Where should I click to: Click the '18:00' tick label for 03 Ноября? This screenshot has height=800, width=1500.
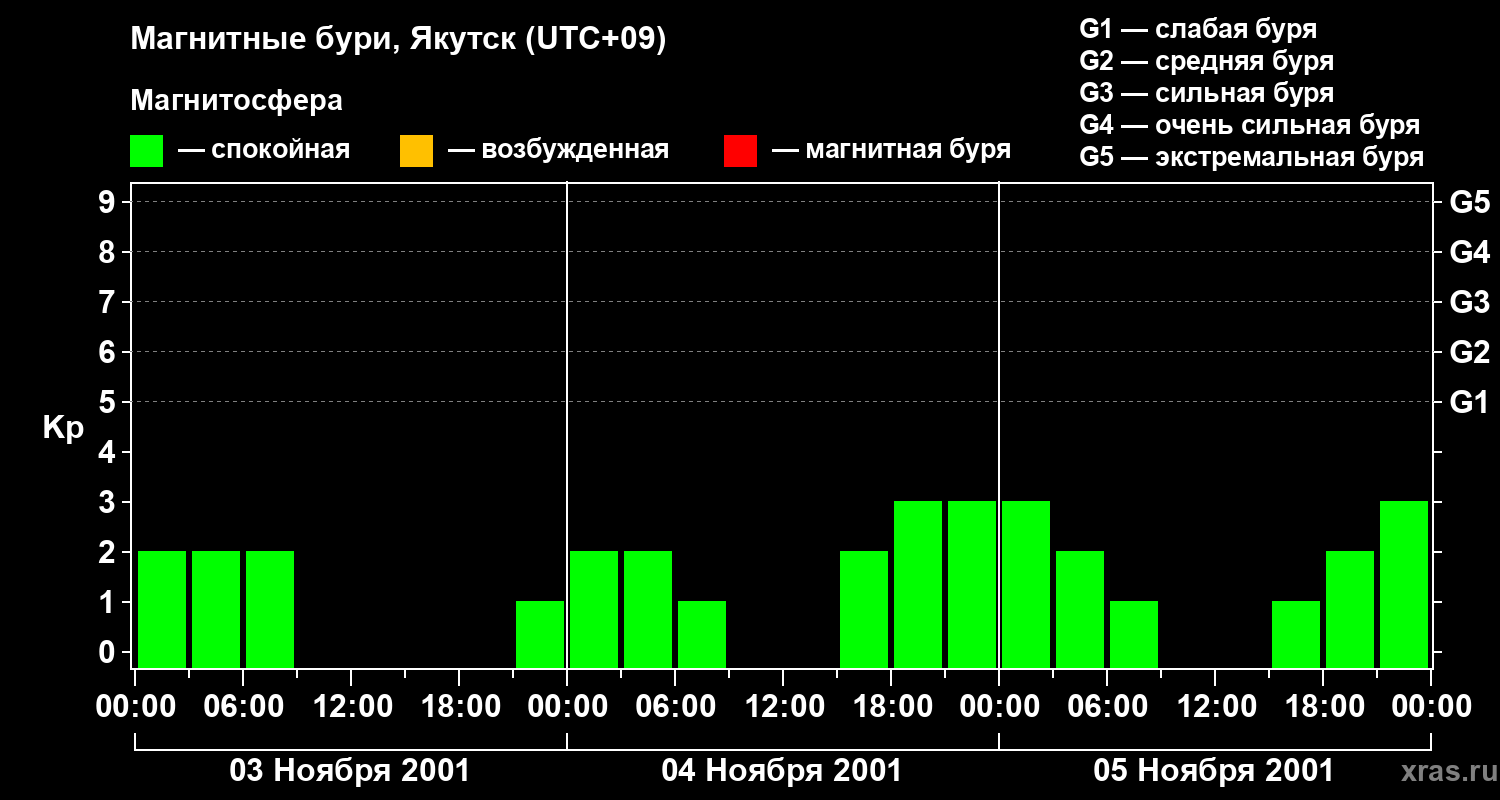coord(459,707)
